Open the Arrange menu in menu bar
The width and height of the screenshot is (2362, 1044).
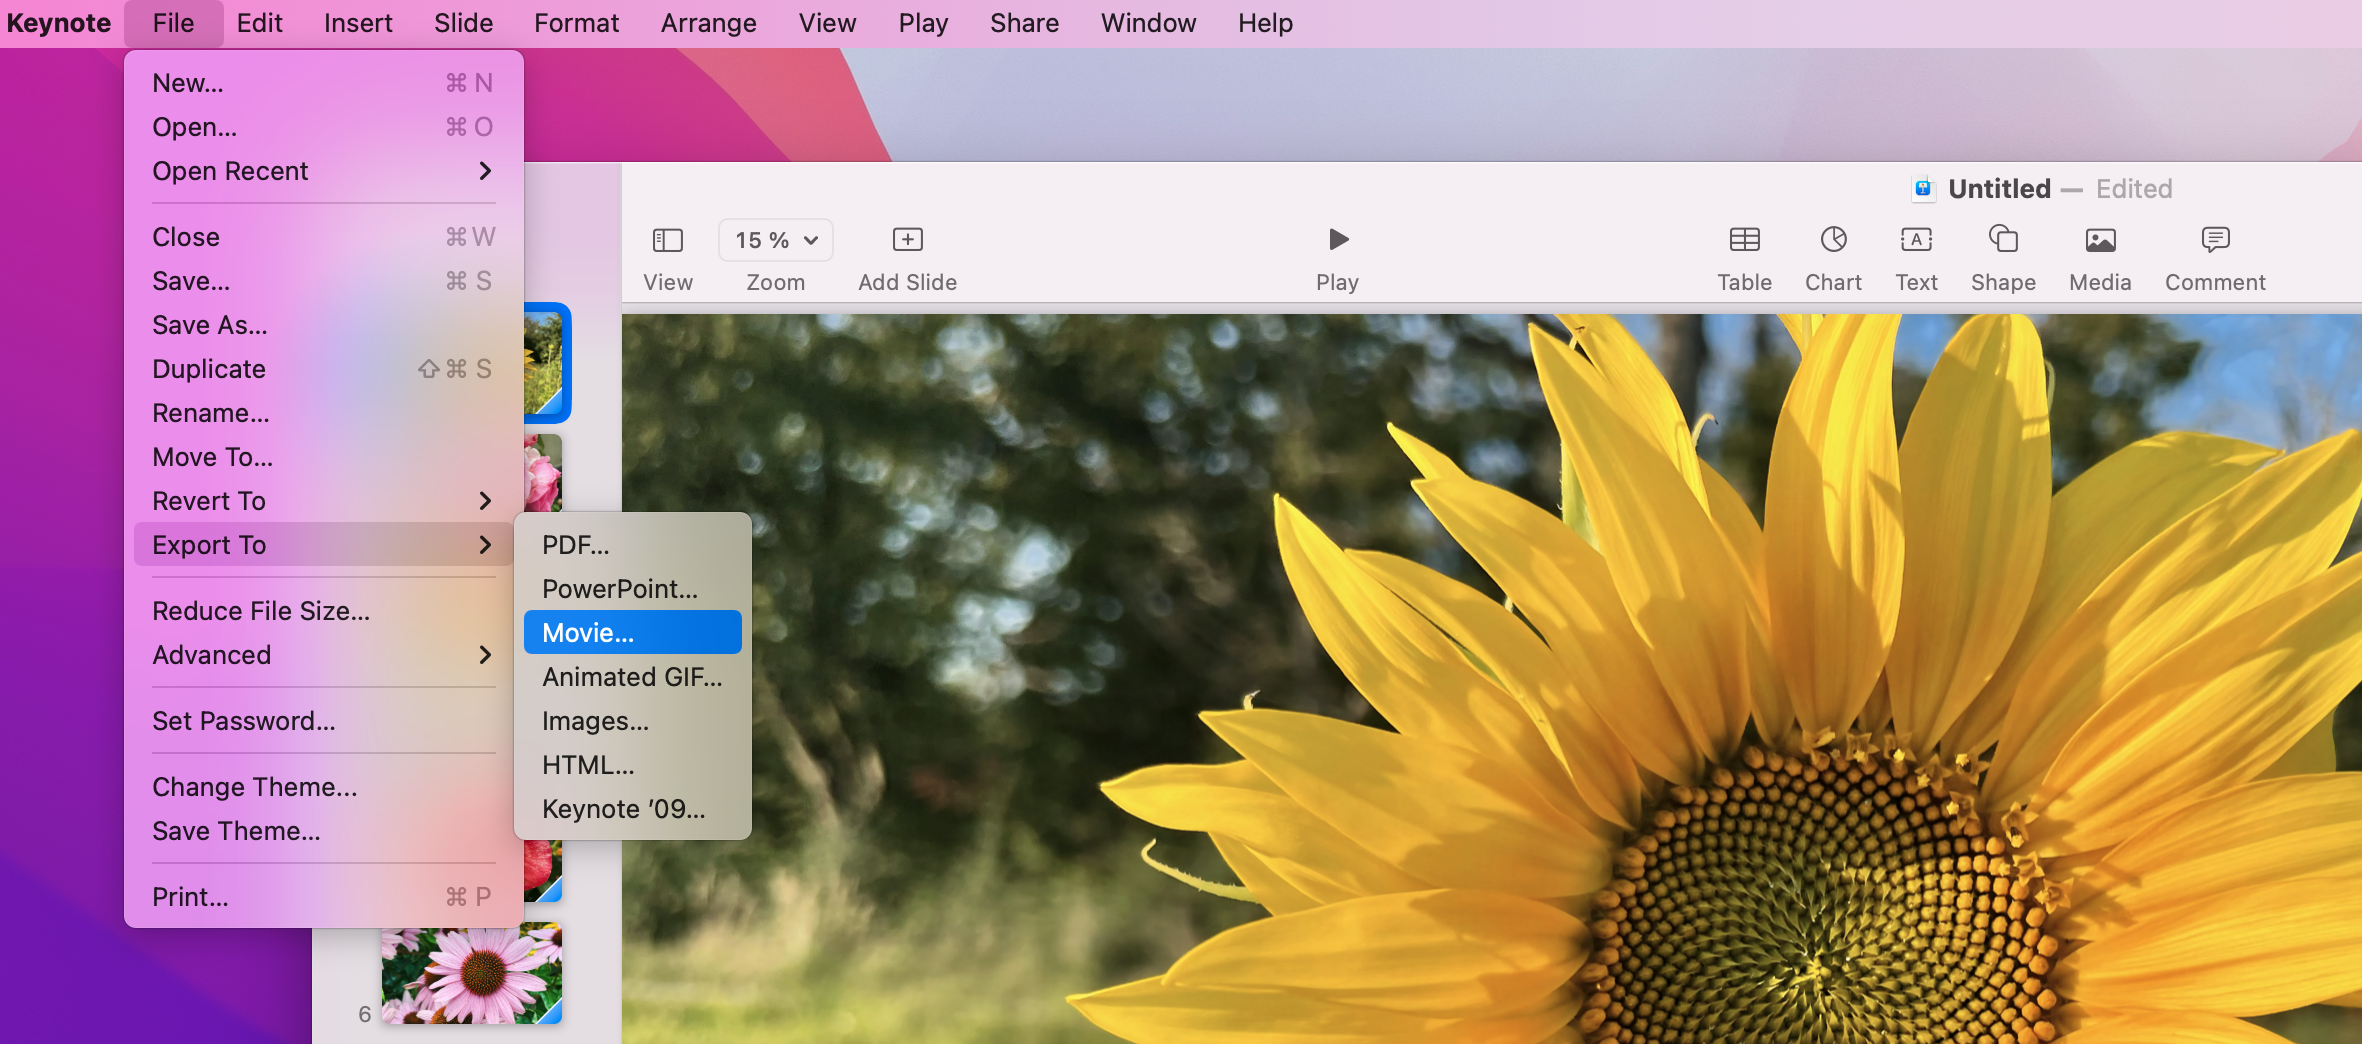708,23
